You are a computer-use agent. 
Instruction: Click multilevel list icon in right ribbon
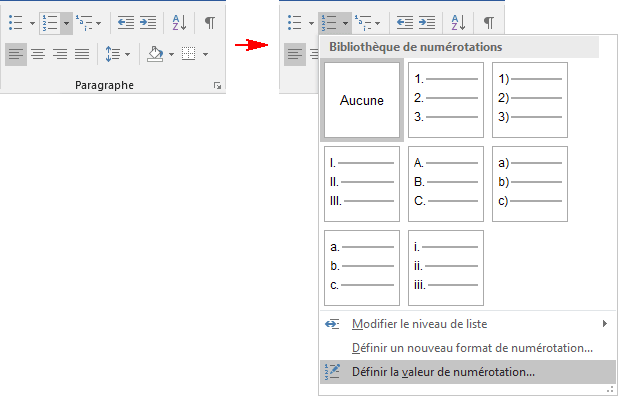363,23
